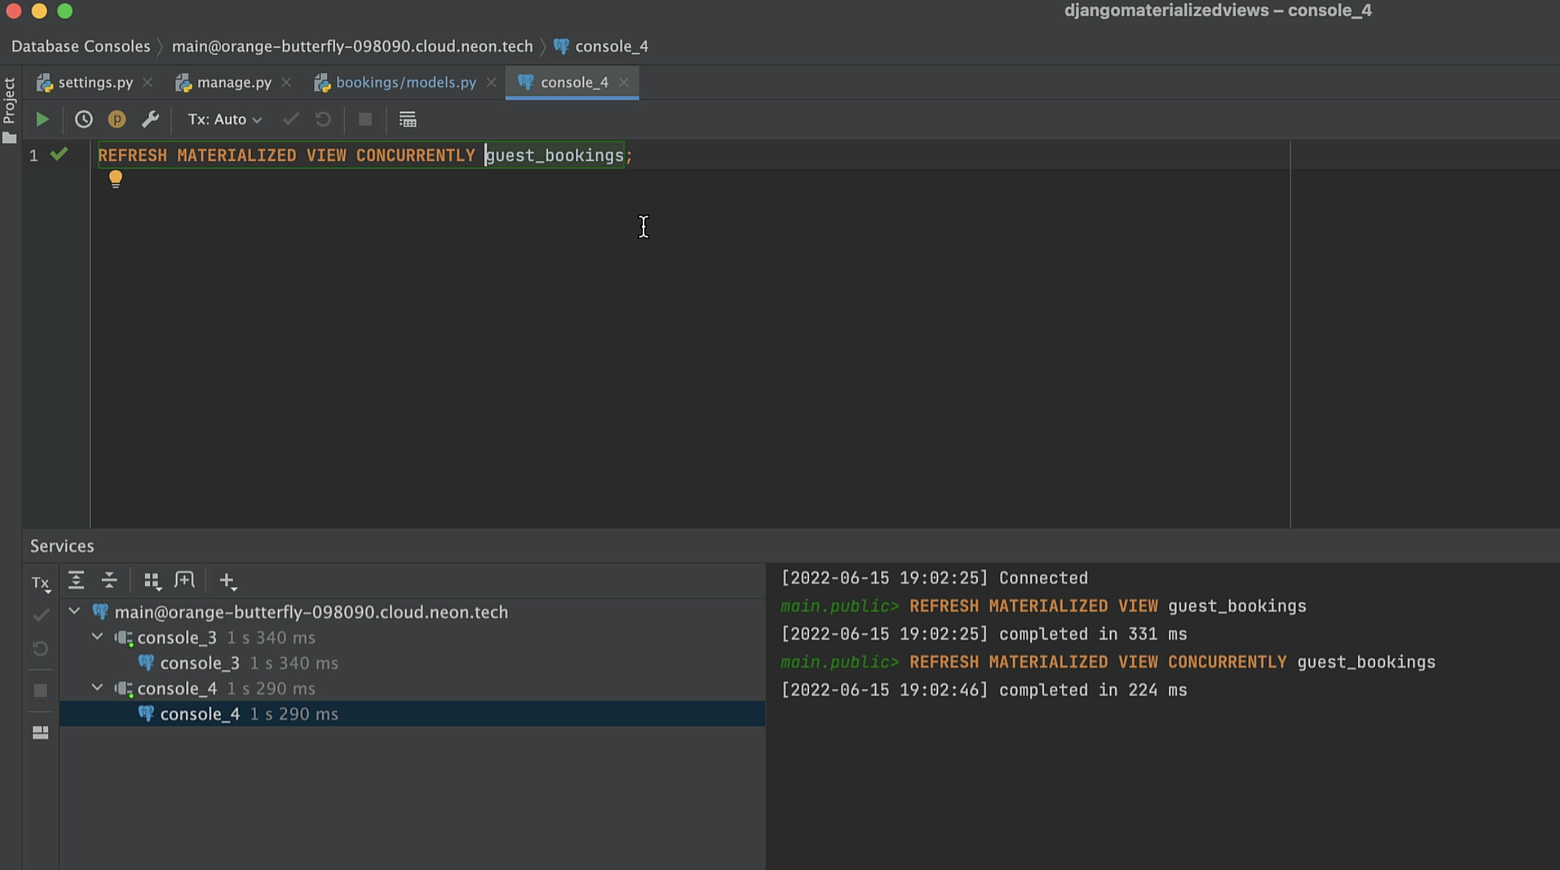This screenshot has width=1560, height=870.
Task: Switch to the manage.py tab
Action: pos(234,82)
